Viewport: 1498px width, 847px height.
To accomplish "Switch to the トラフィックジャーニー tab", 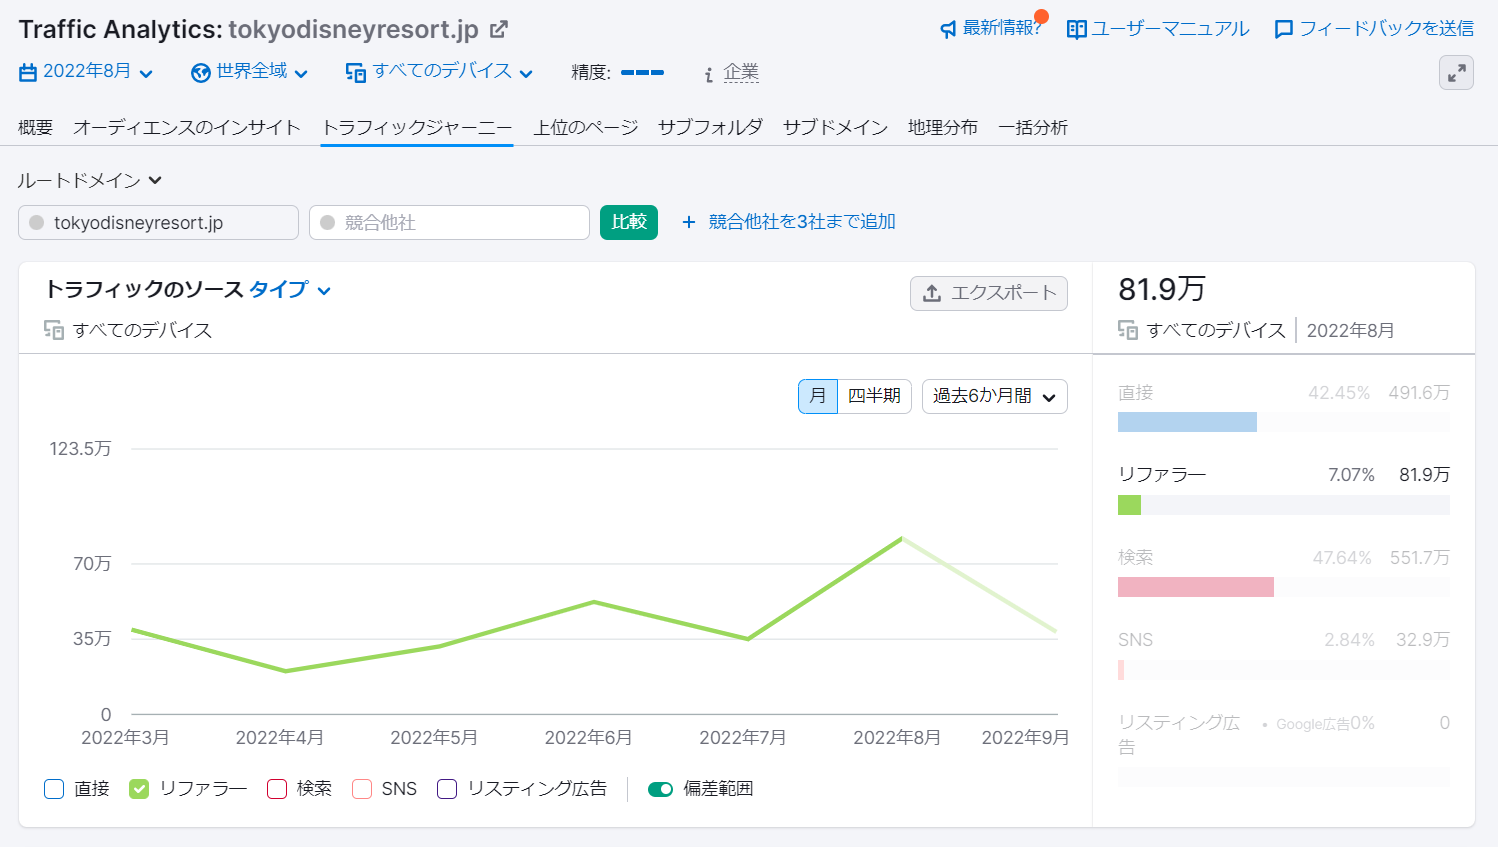I will pos(417,128).
